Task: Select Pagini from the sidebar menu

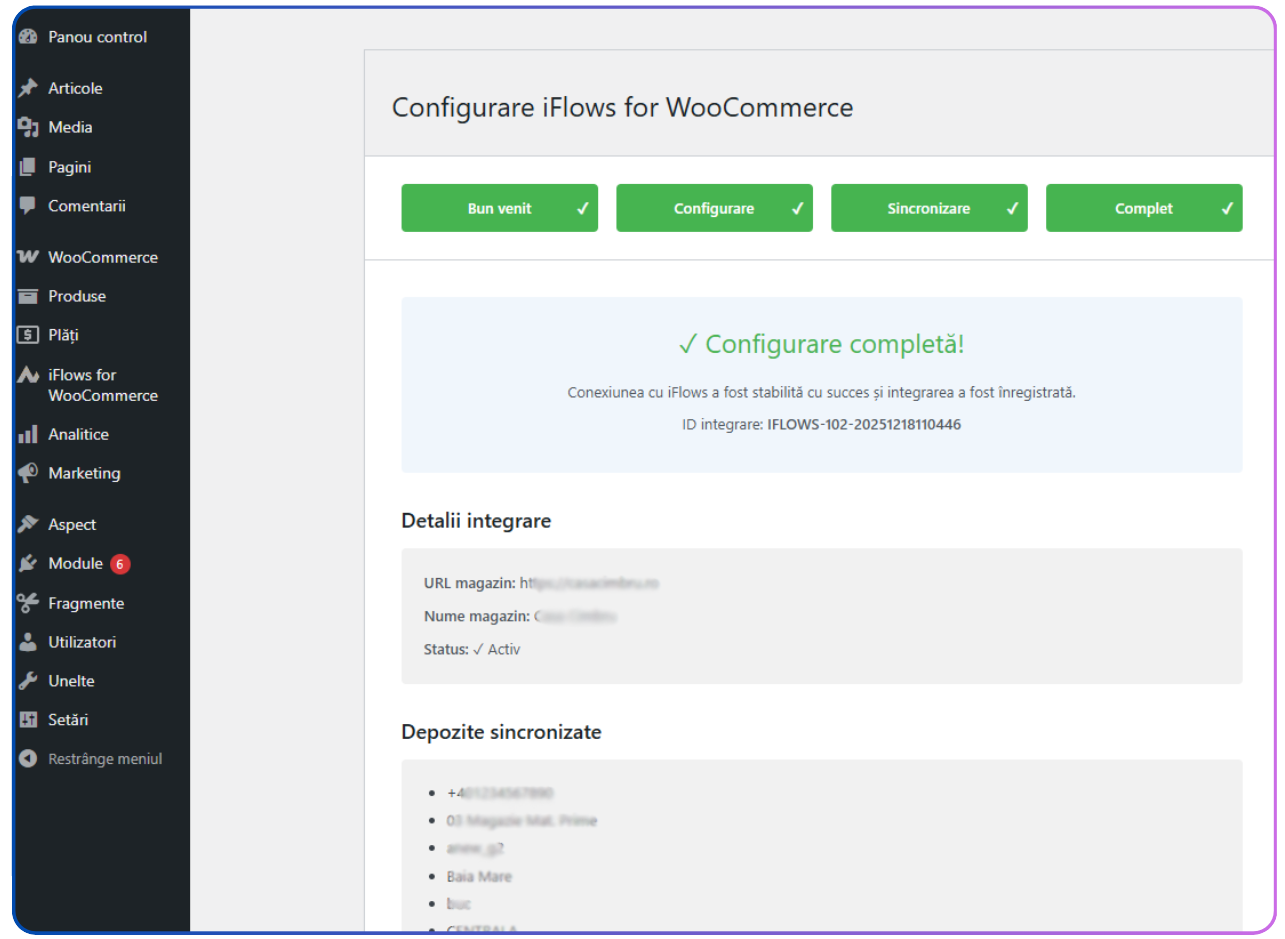Action: pyautogui.click(x=65, y=166)
